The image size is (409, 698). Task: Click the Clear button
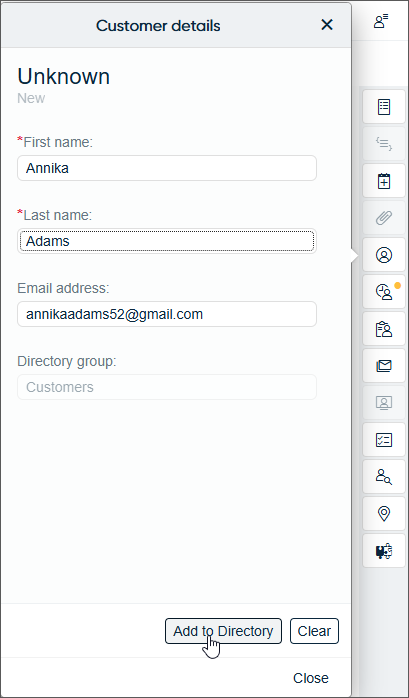314,631
